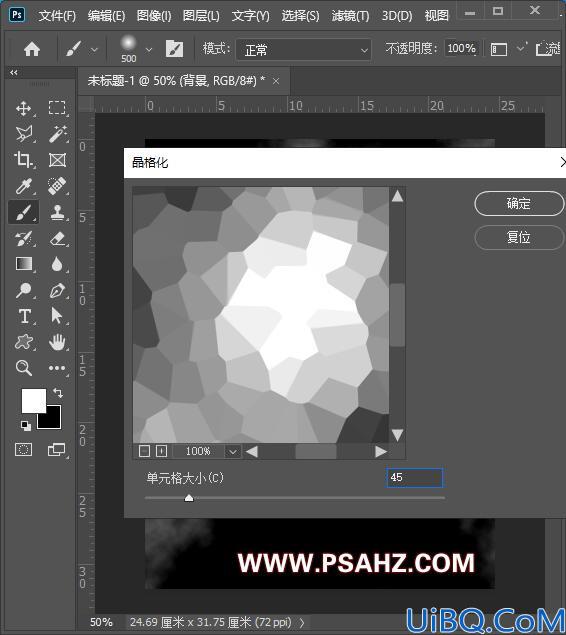Select the Crop tool
The width and height of the screenshot is (566, 635).
(x=23, y=160)
